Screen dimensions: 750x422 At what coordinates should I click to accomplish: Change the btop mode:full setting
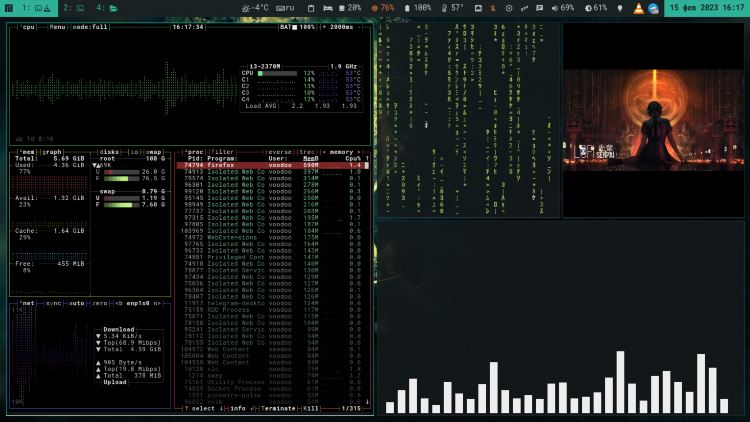90,27
